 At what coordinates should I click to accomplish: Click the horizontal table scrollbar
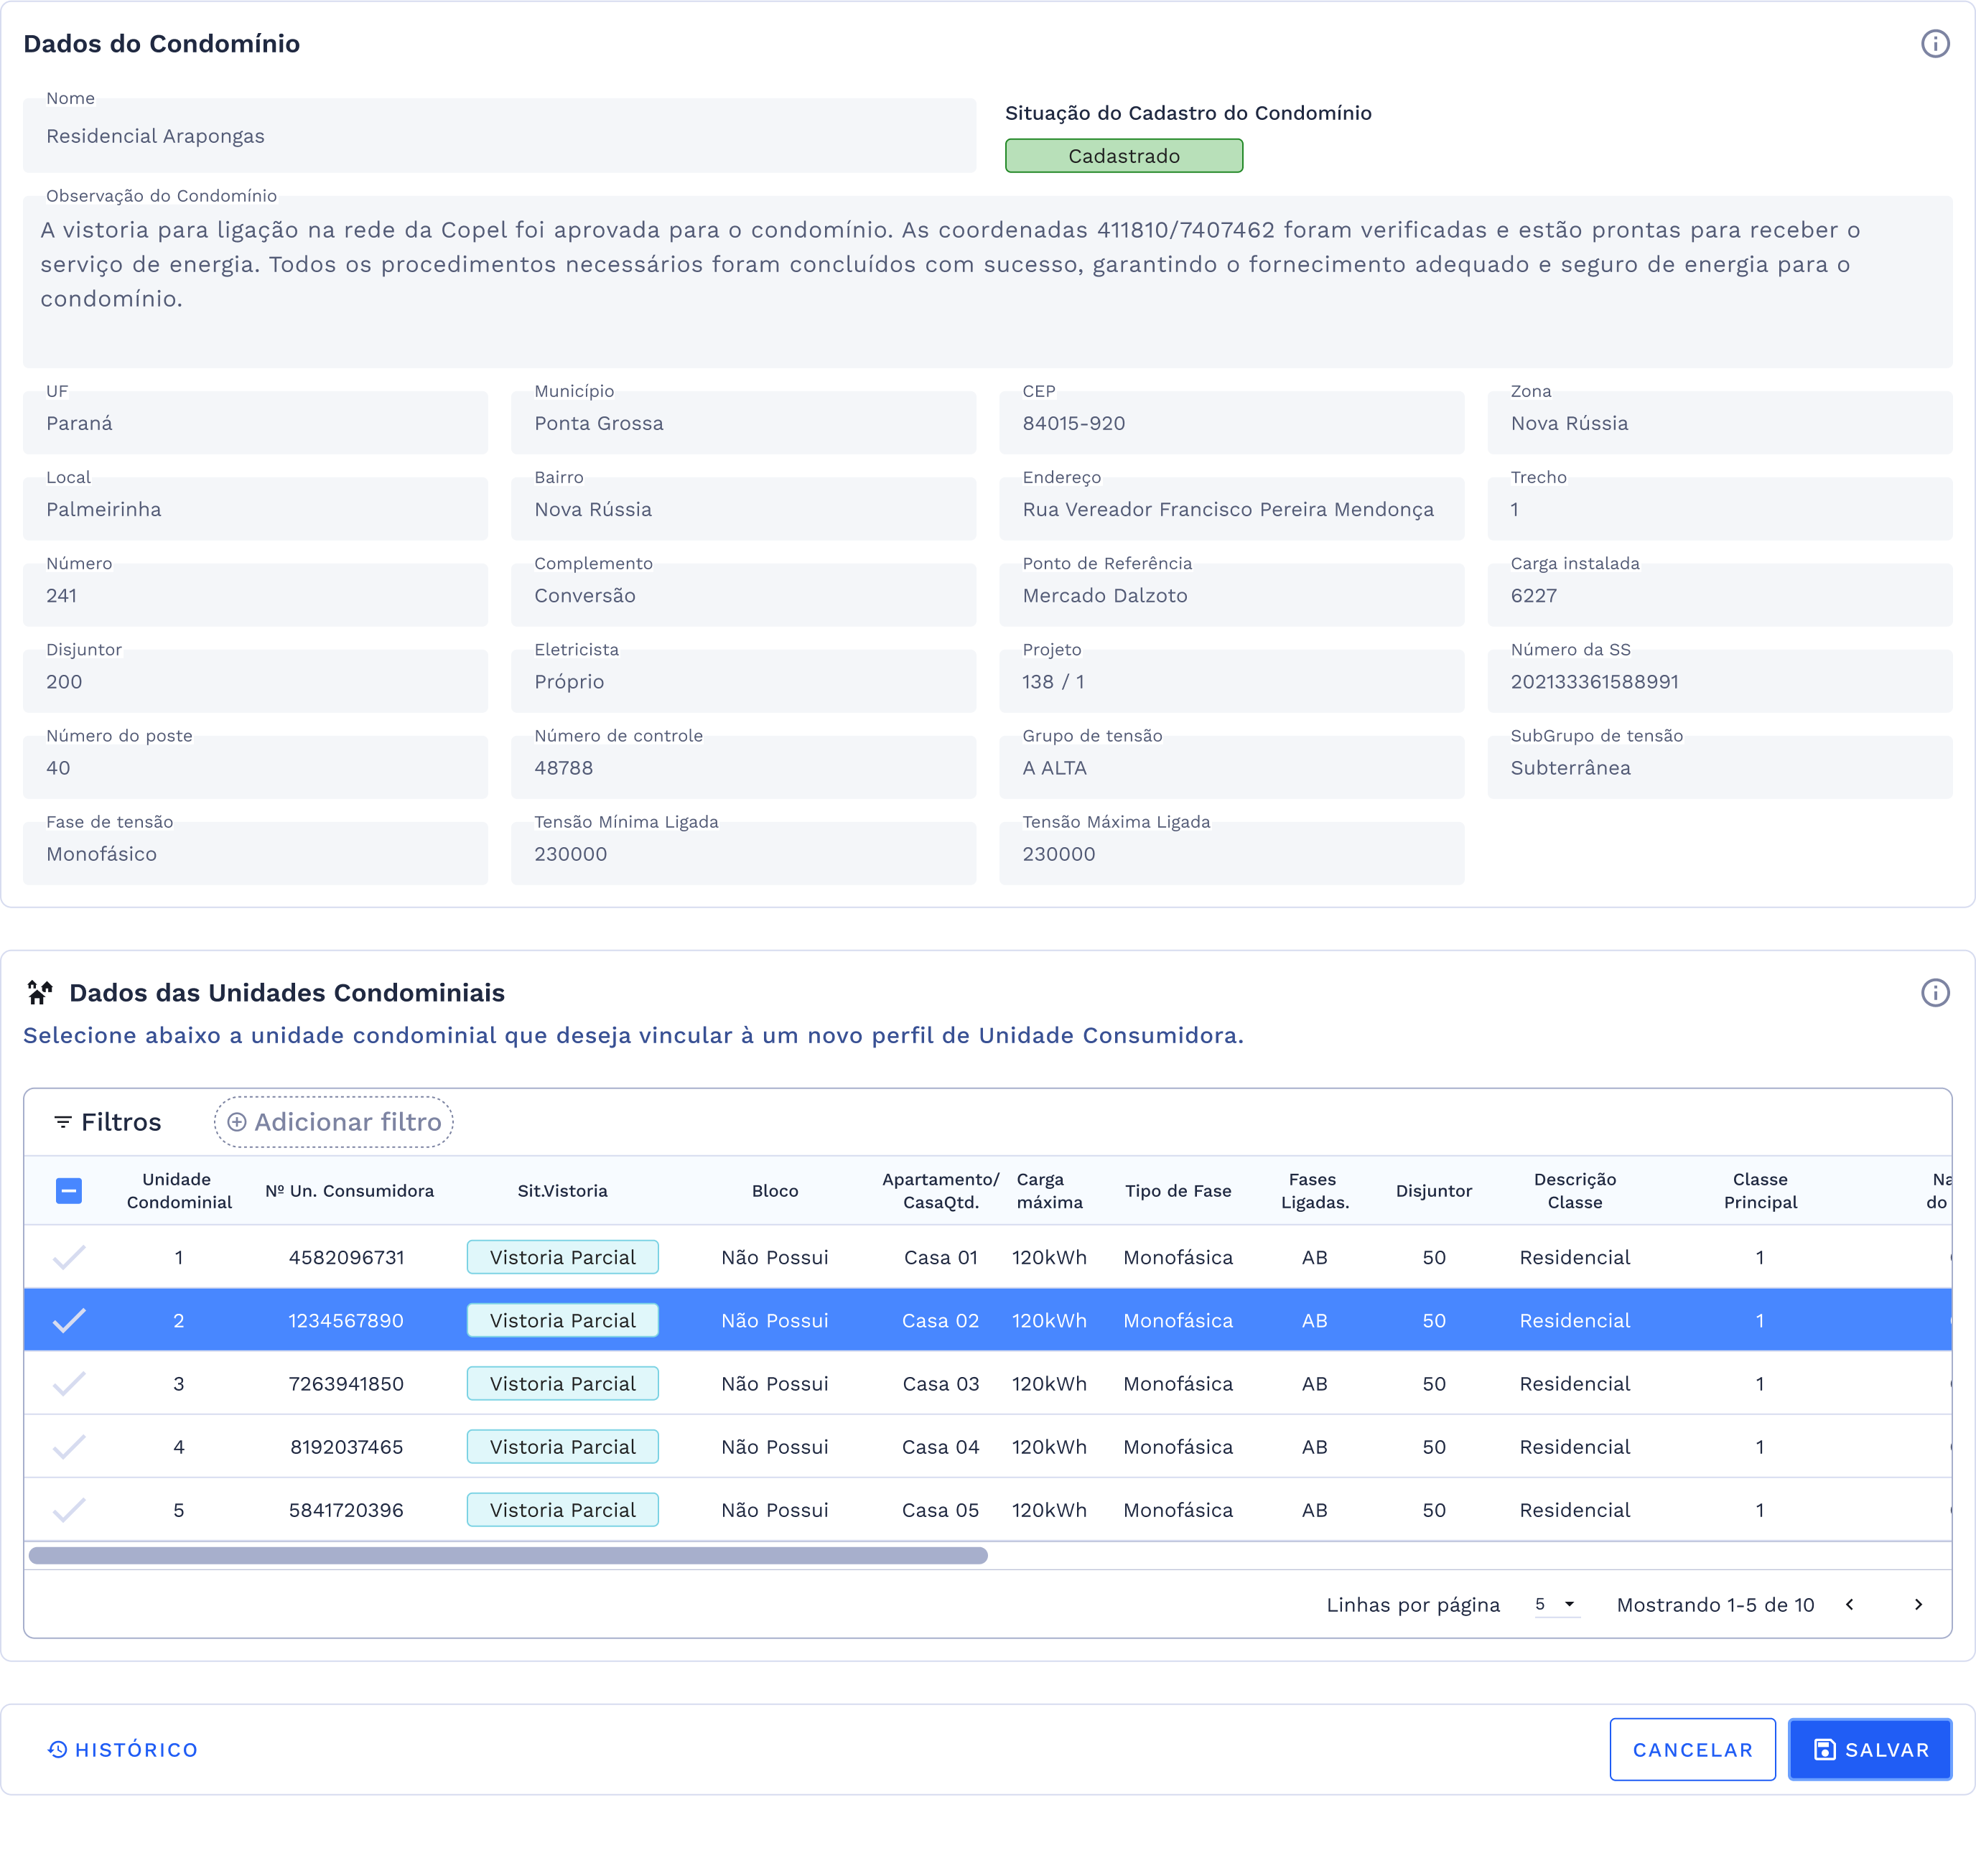click(x=508, y=1556)
